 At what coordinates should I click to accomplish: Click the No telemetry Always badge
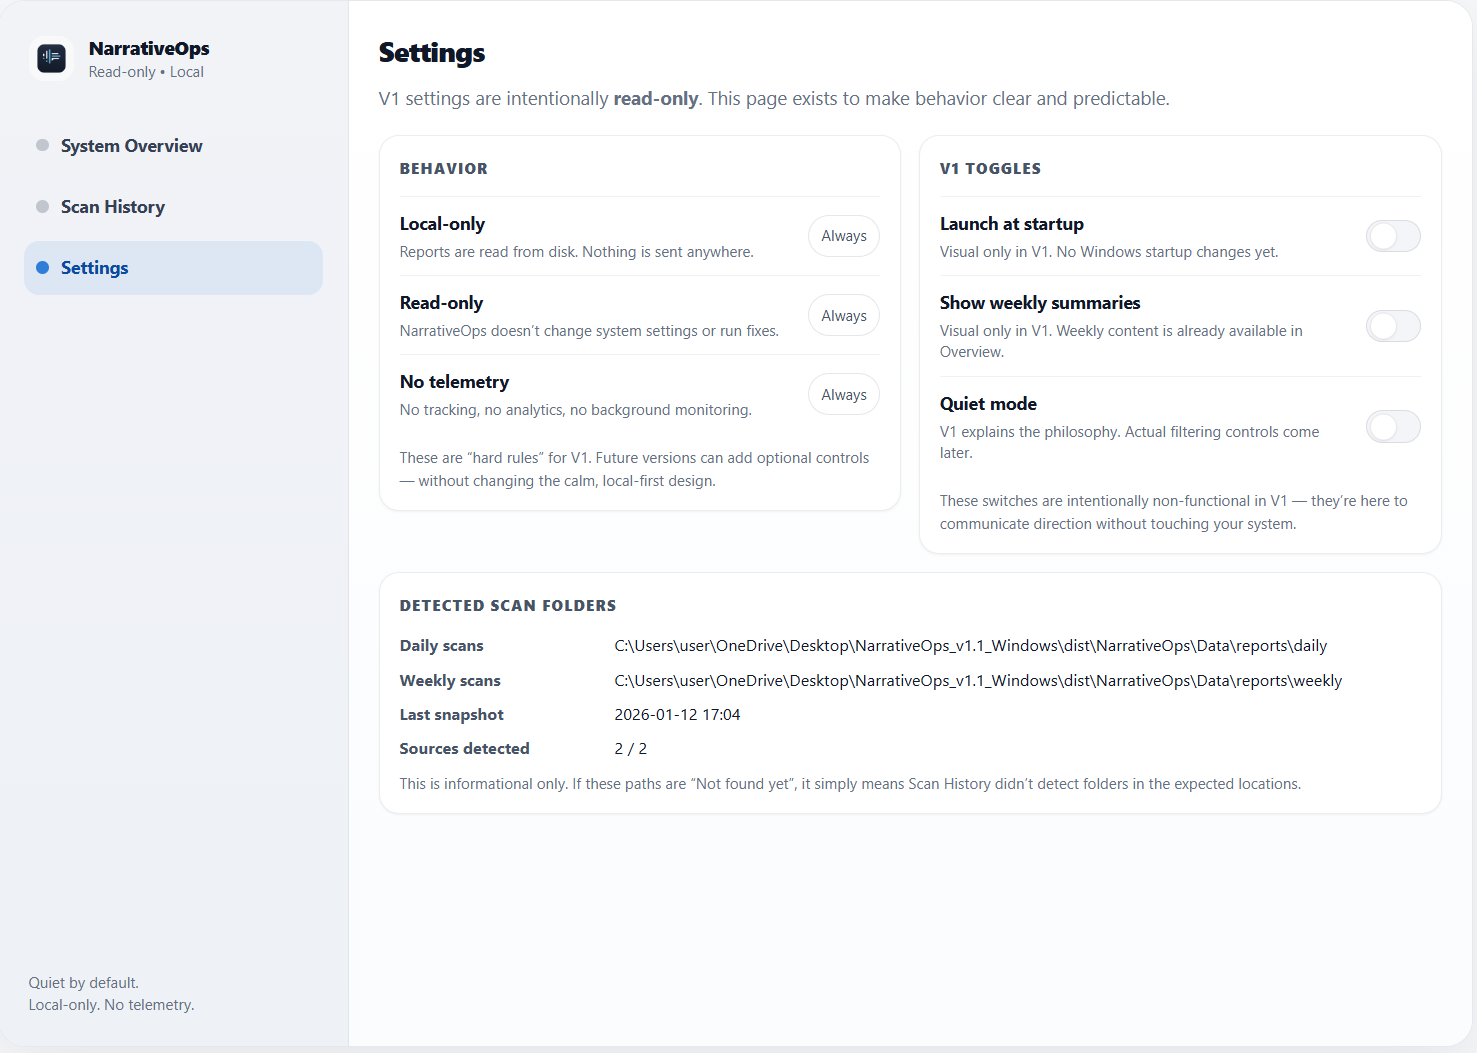click(843, 395)
